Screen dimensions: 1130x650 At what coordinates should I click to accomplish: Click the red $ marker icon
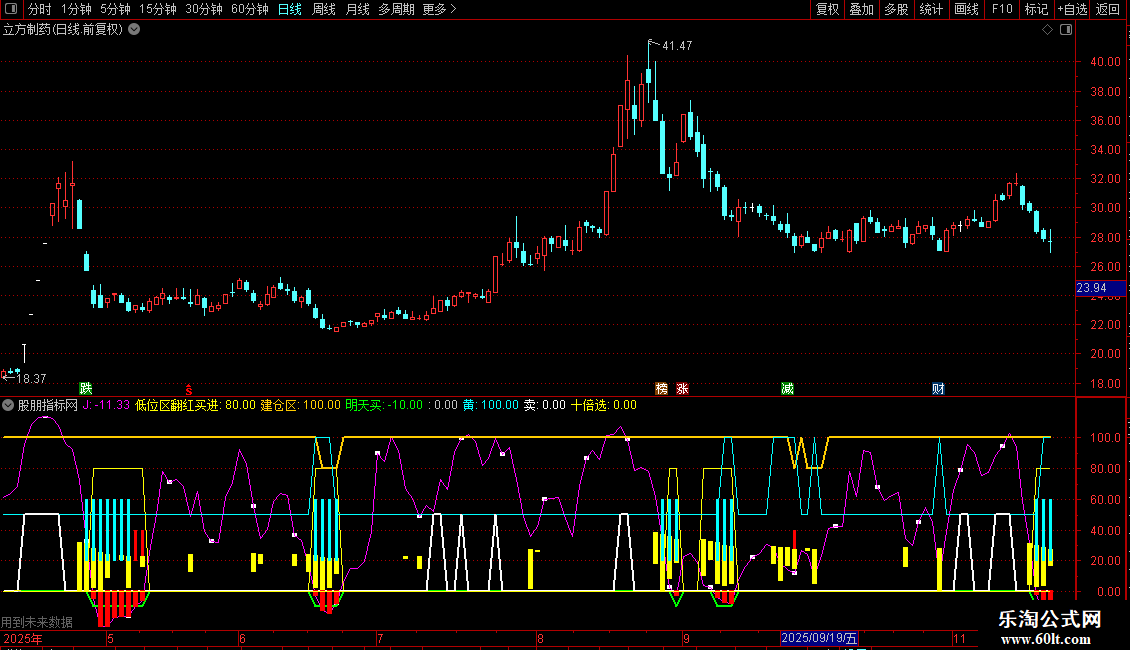[x=189, y=389]
